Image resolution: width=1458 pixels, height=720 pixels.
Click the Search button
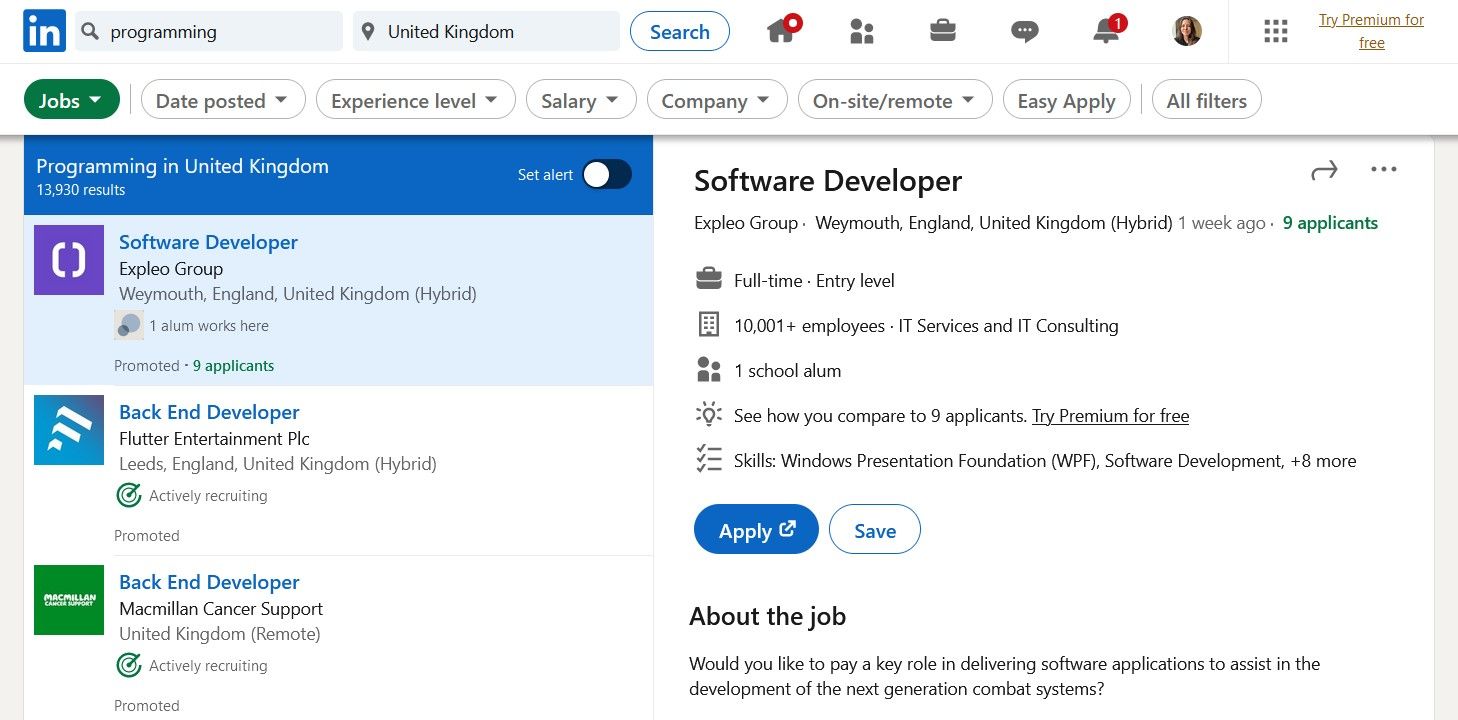point(679,31)
